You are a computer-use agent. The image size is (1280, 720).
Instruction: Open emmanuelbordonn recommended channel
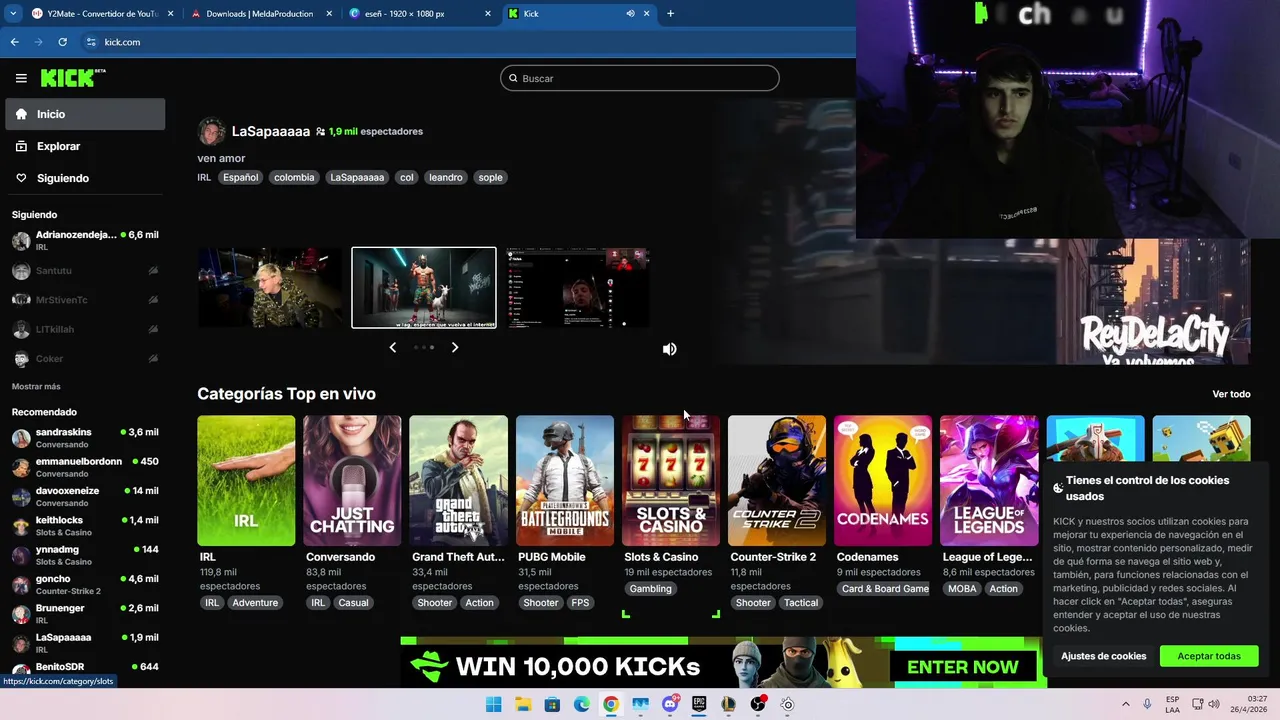(85, 467)
